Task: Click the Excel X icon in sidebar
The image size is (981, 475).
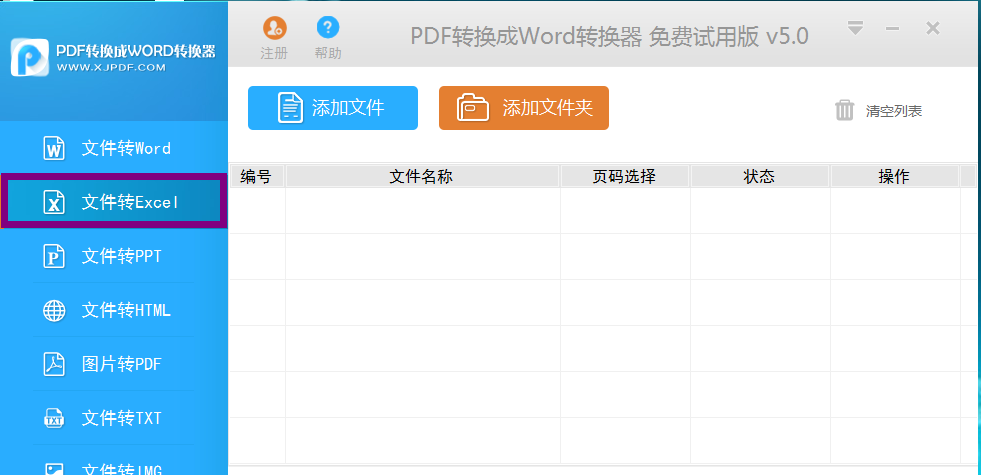Action: pos(54,202)
